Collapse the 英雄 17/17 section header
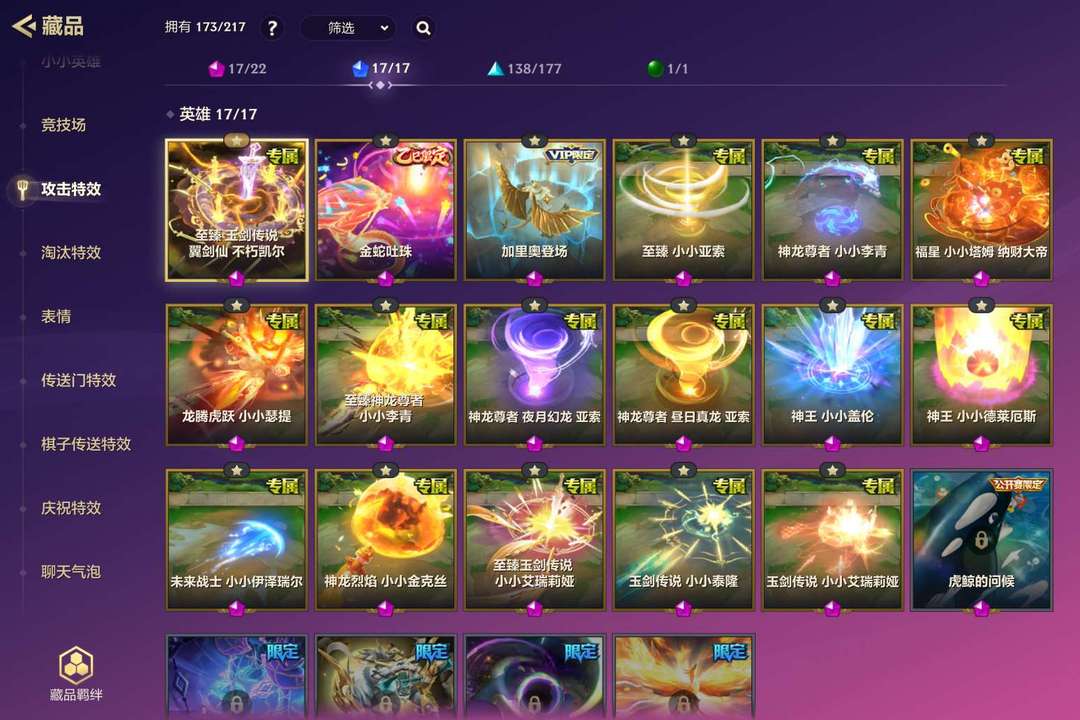This screenshot has width=1080, height=720. (213, 114)
